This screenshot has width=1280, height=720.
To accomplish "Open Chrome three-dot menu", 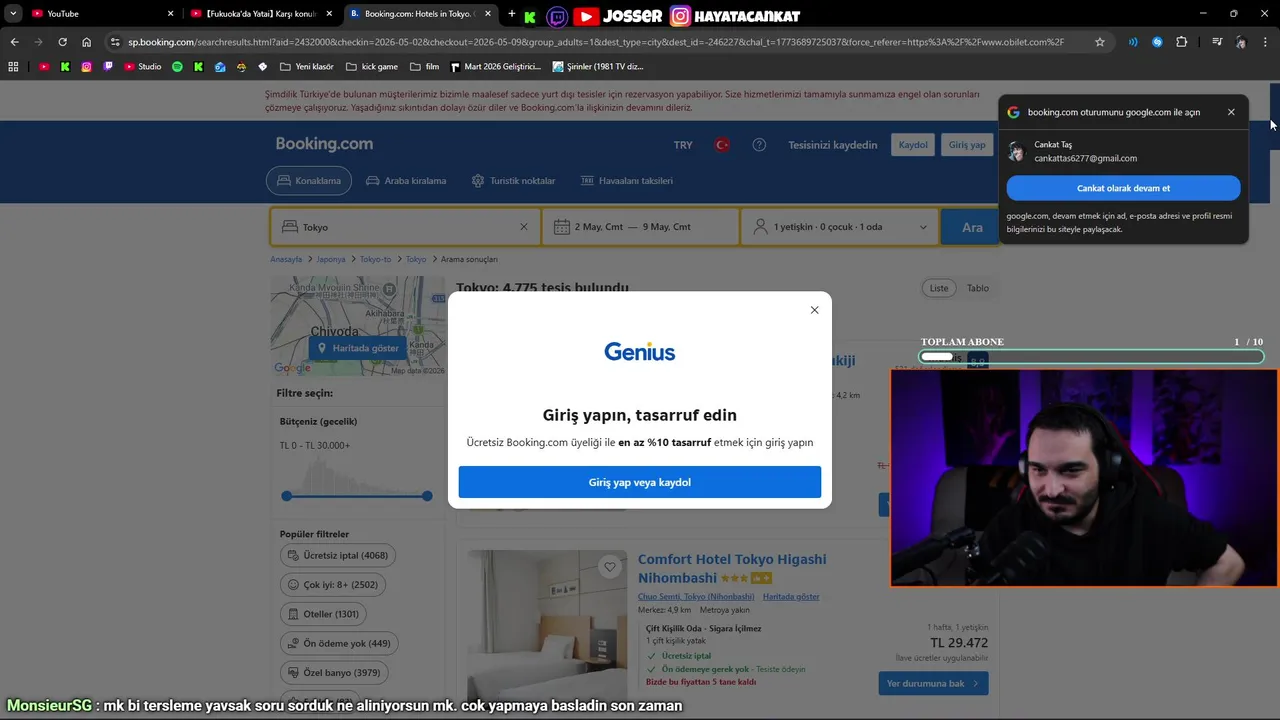I will click(x=1265, y=42).
